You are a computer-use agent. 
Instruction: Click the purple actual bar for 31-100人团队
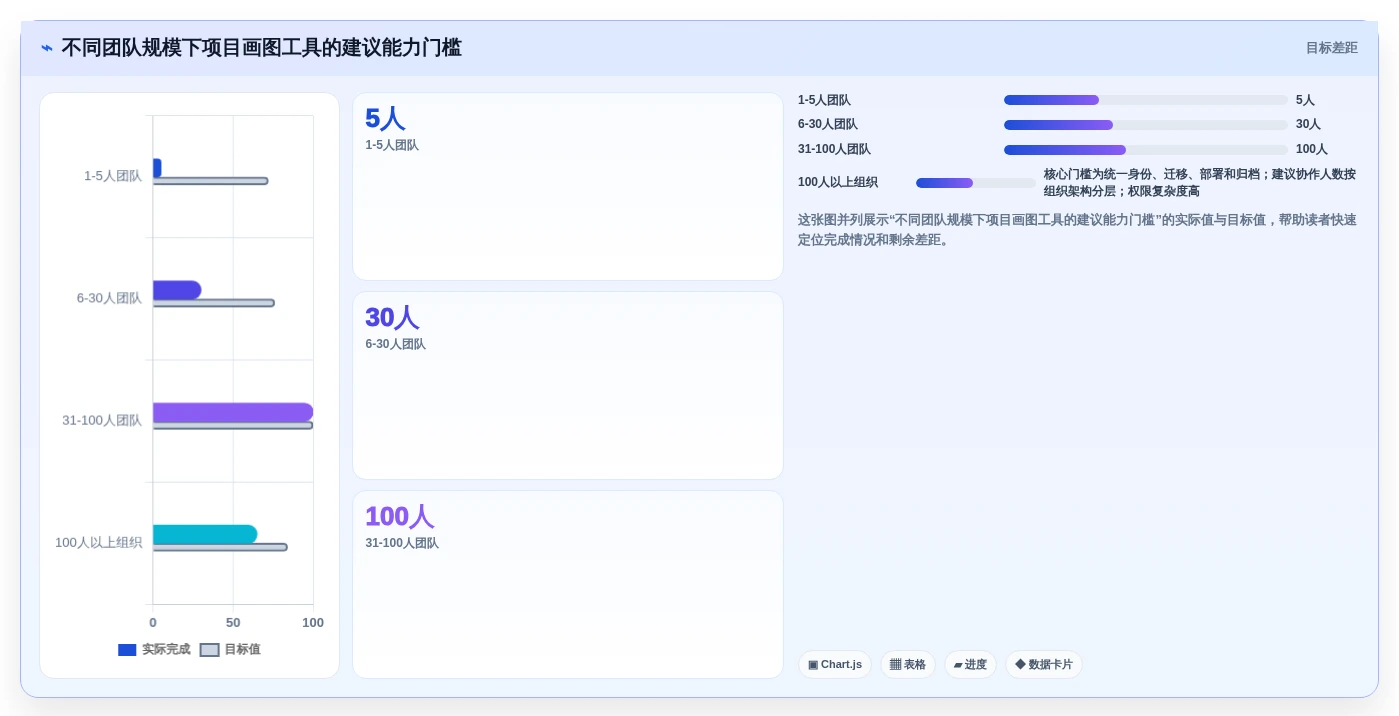[233, 412]
